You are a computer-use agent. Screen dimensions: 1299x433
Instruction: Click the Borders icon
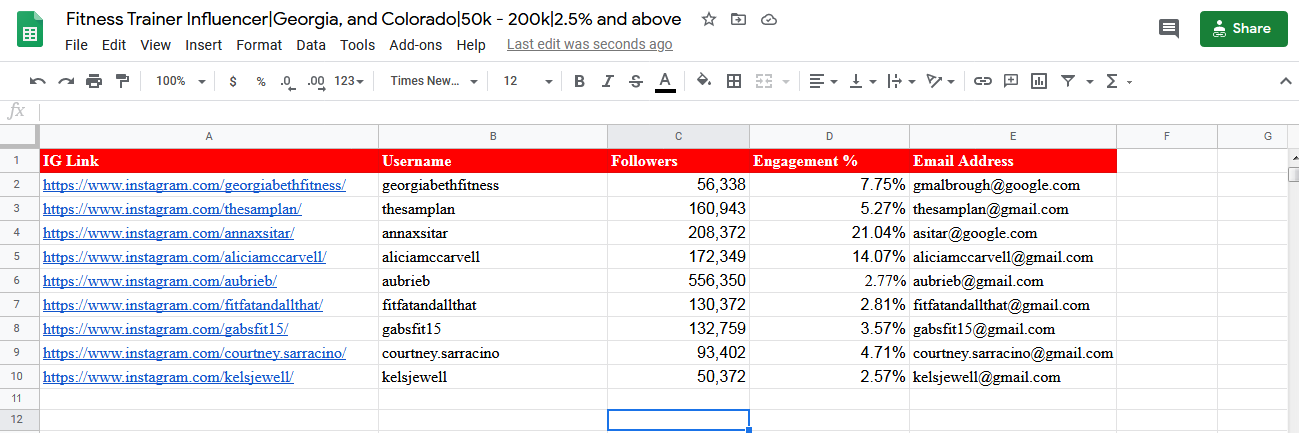734,81
